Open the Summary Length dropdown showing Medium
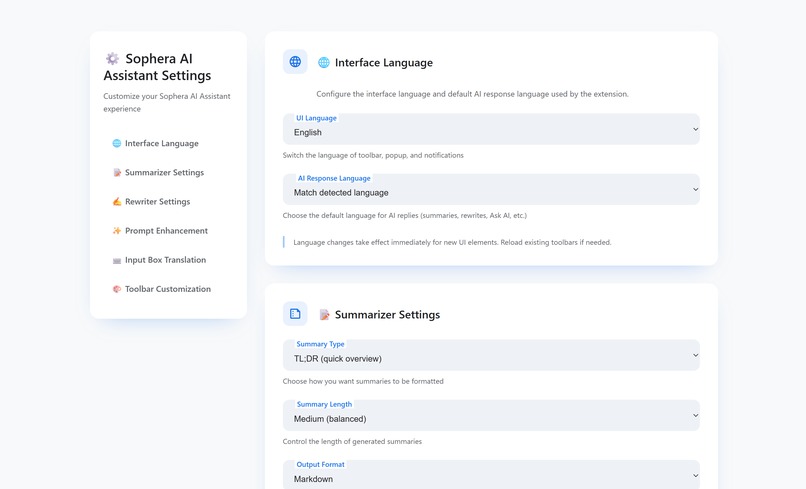 [491, 415]
